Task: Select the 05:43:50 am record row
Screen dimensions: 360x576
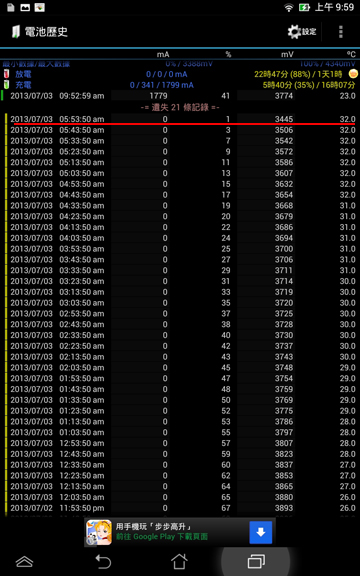Action: point(180,130)
